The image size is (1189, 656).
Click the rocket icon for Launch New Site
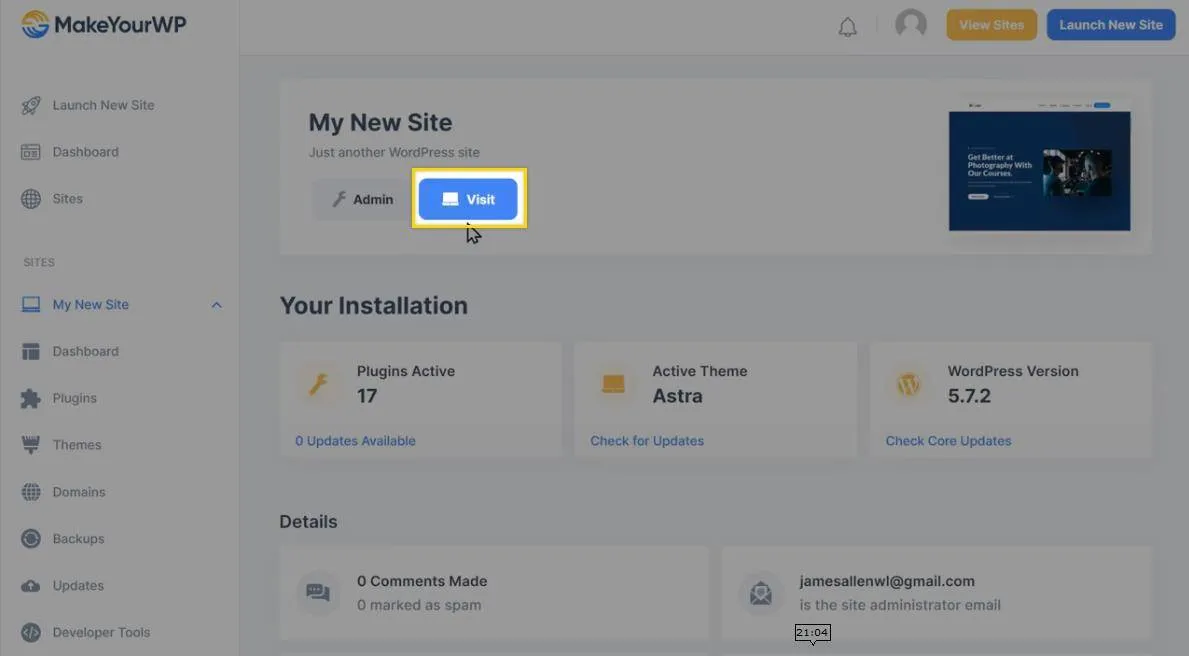click(x=31, y=105)
